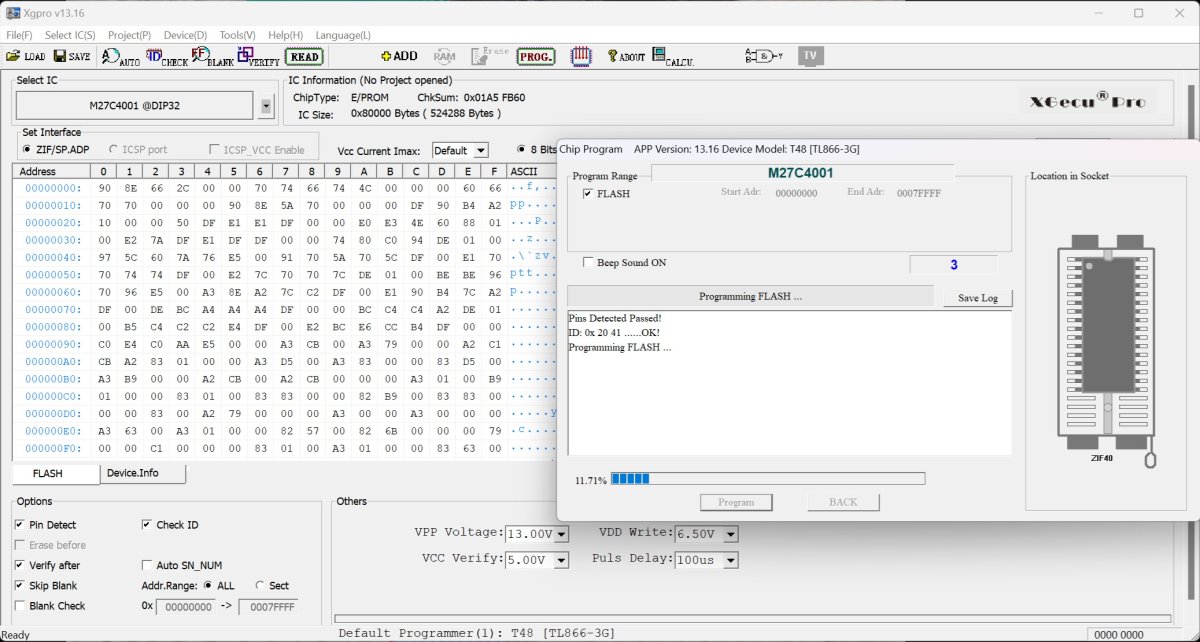Click the ADD toolbar icon
This screenshot has height=642, width=1200.
tap(399, 57)
